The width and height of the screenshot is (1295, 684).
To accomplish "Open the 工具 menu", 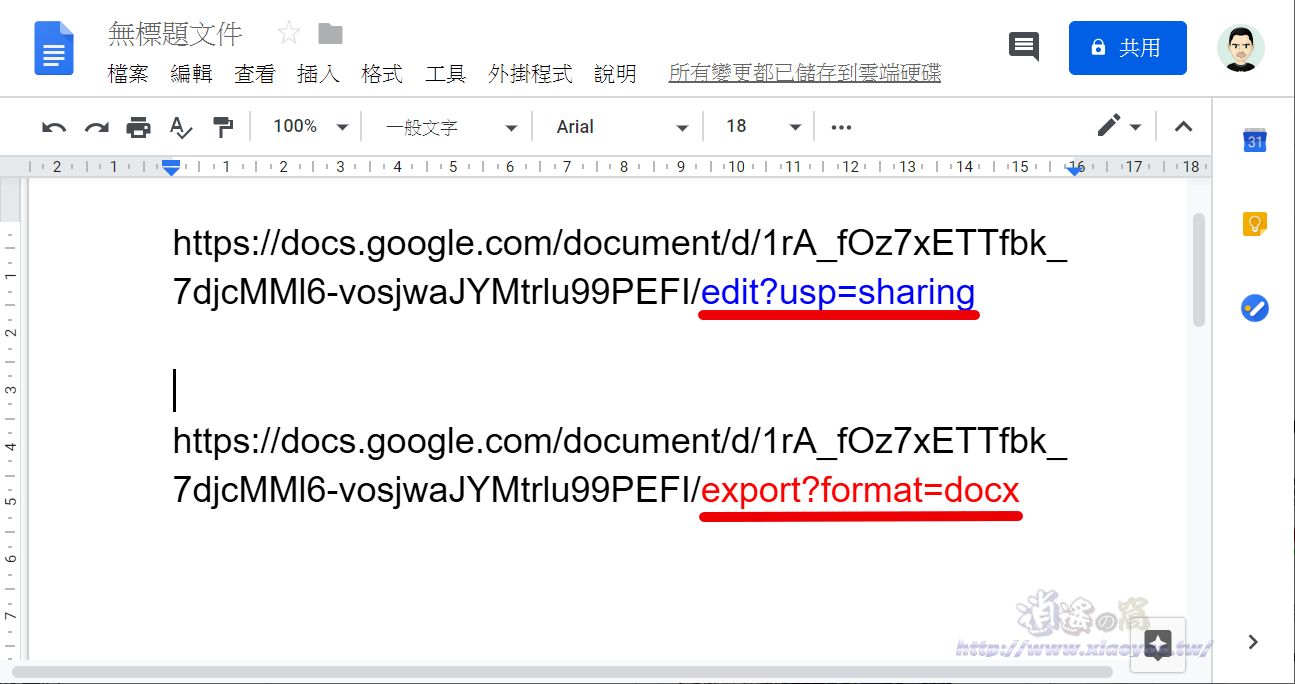I will click(445, 74).
